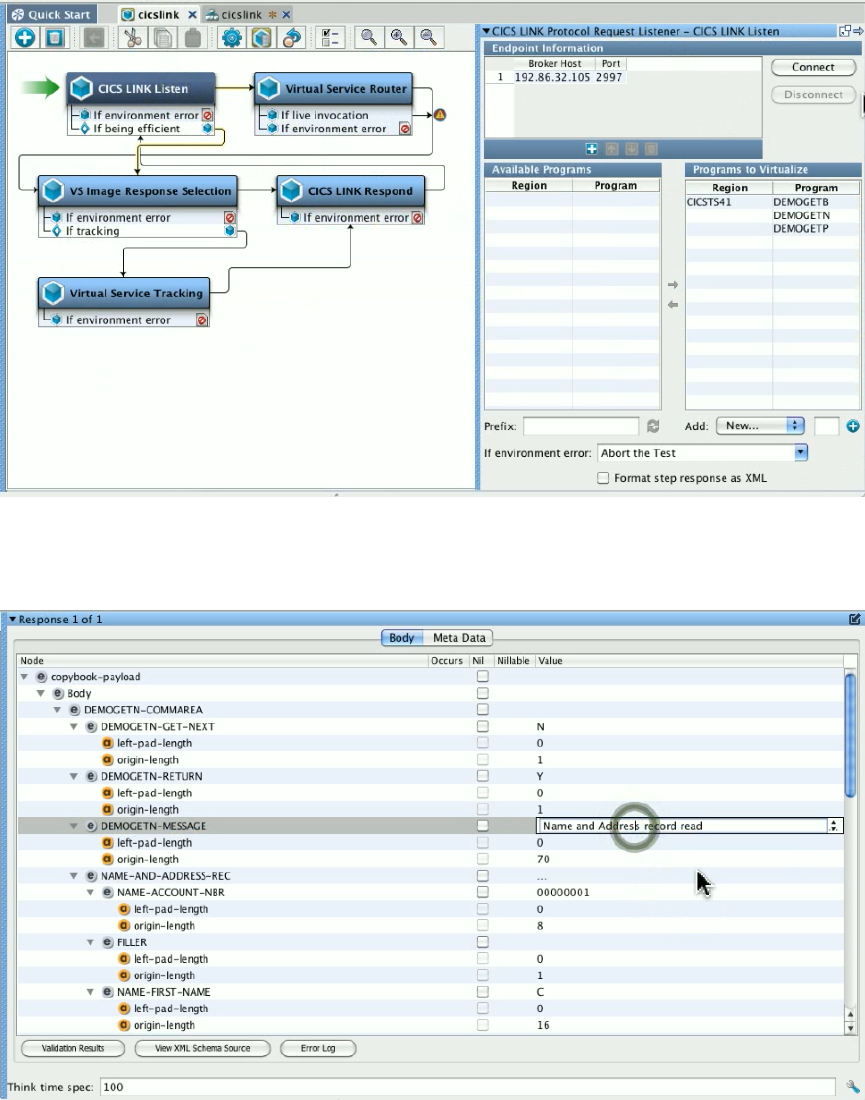
Task: Move program right with the arrow icon
Action: pyautogui.click(x=673, y=285)
